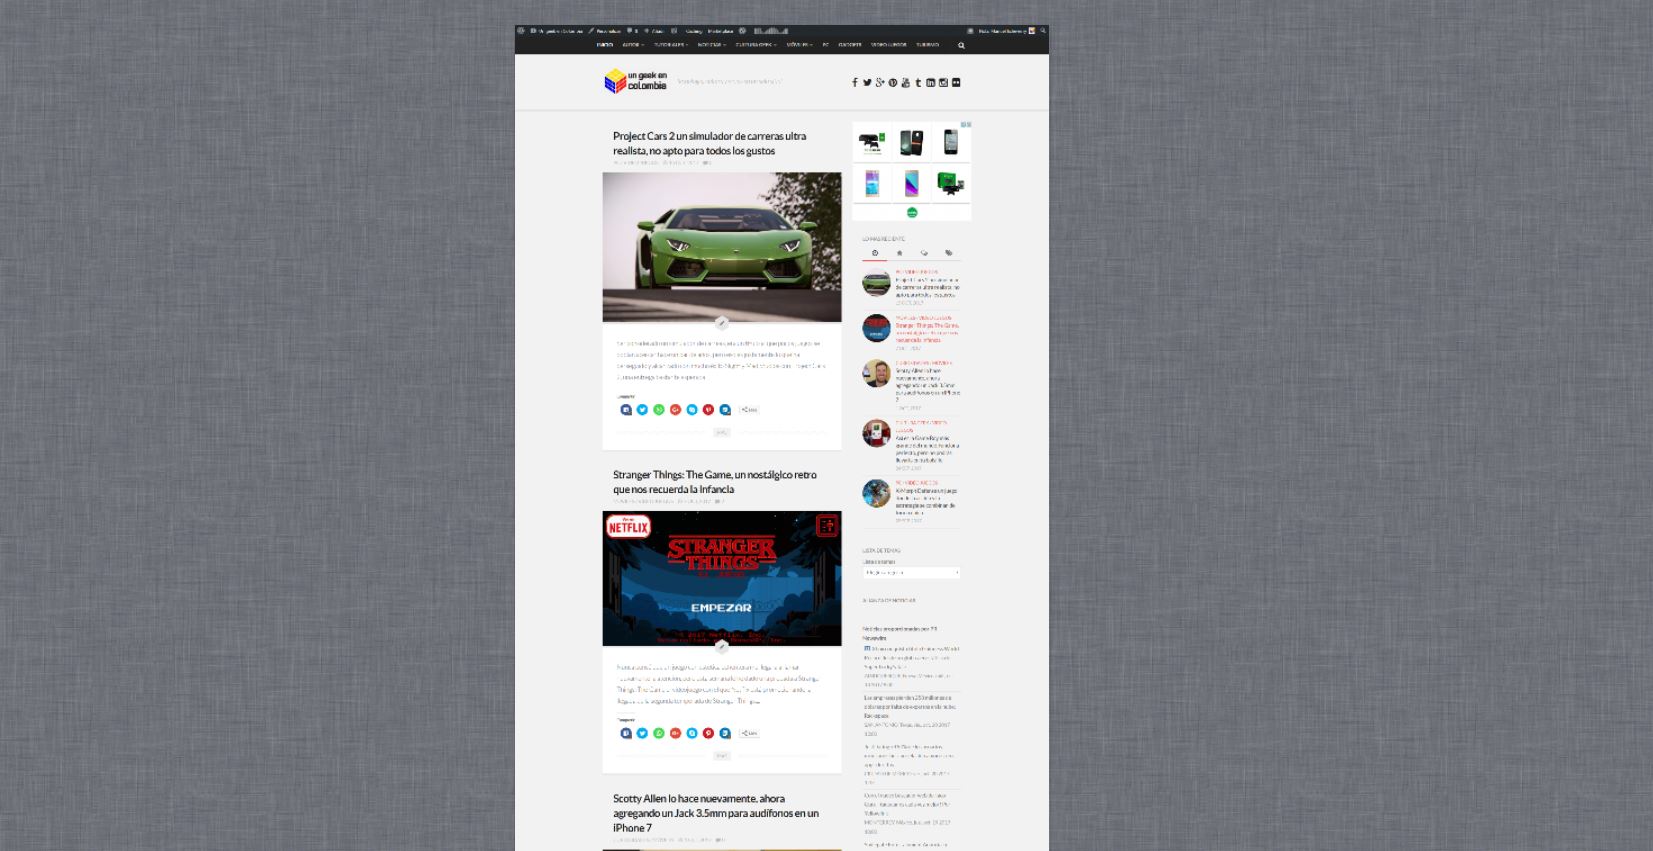Viewport: 1653px width, 851px height.
Task: Open the site search magnifier in navigation bar
Action: (961, 45)
